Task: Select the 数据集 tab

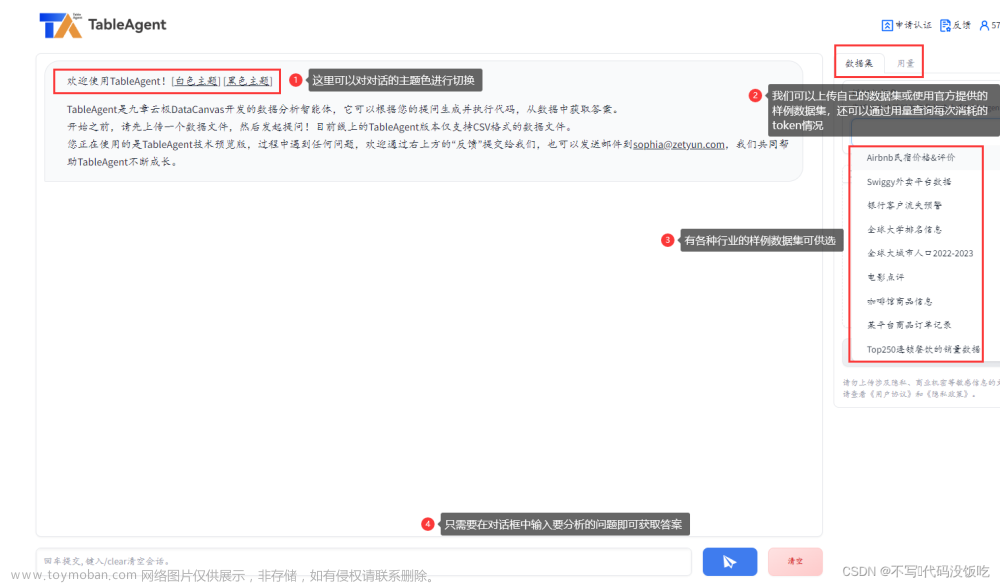Action: [x=859, y=63]
